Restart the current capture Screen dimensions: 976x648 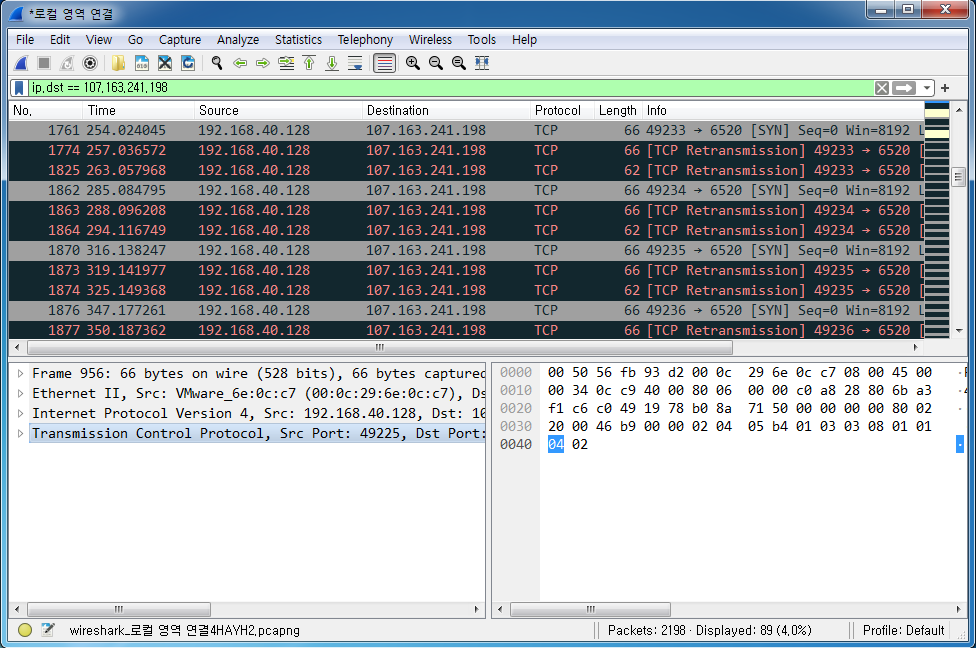coord(67,63)
